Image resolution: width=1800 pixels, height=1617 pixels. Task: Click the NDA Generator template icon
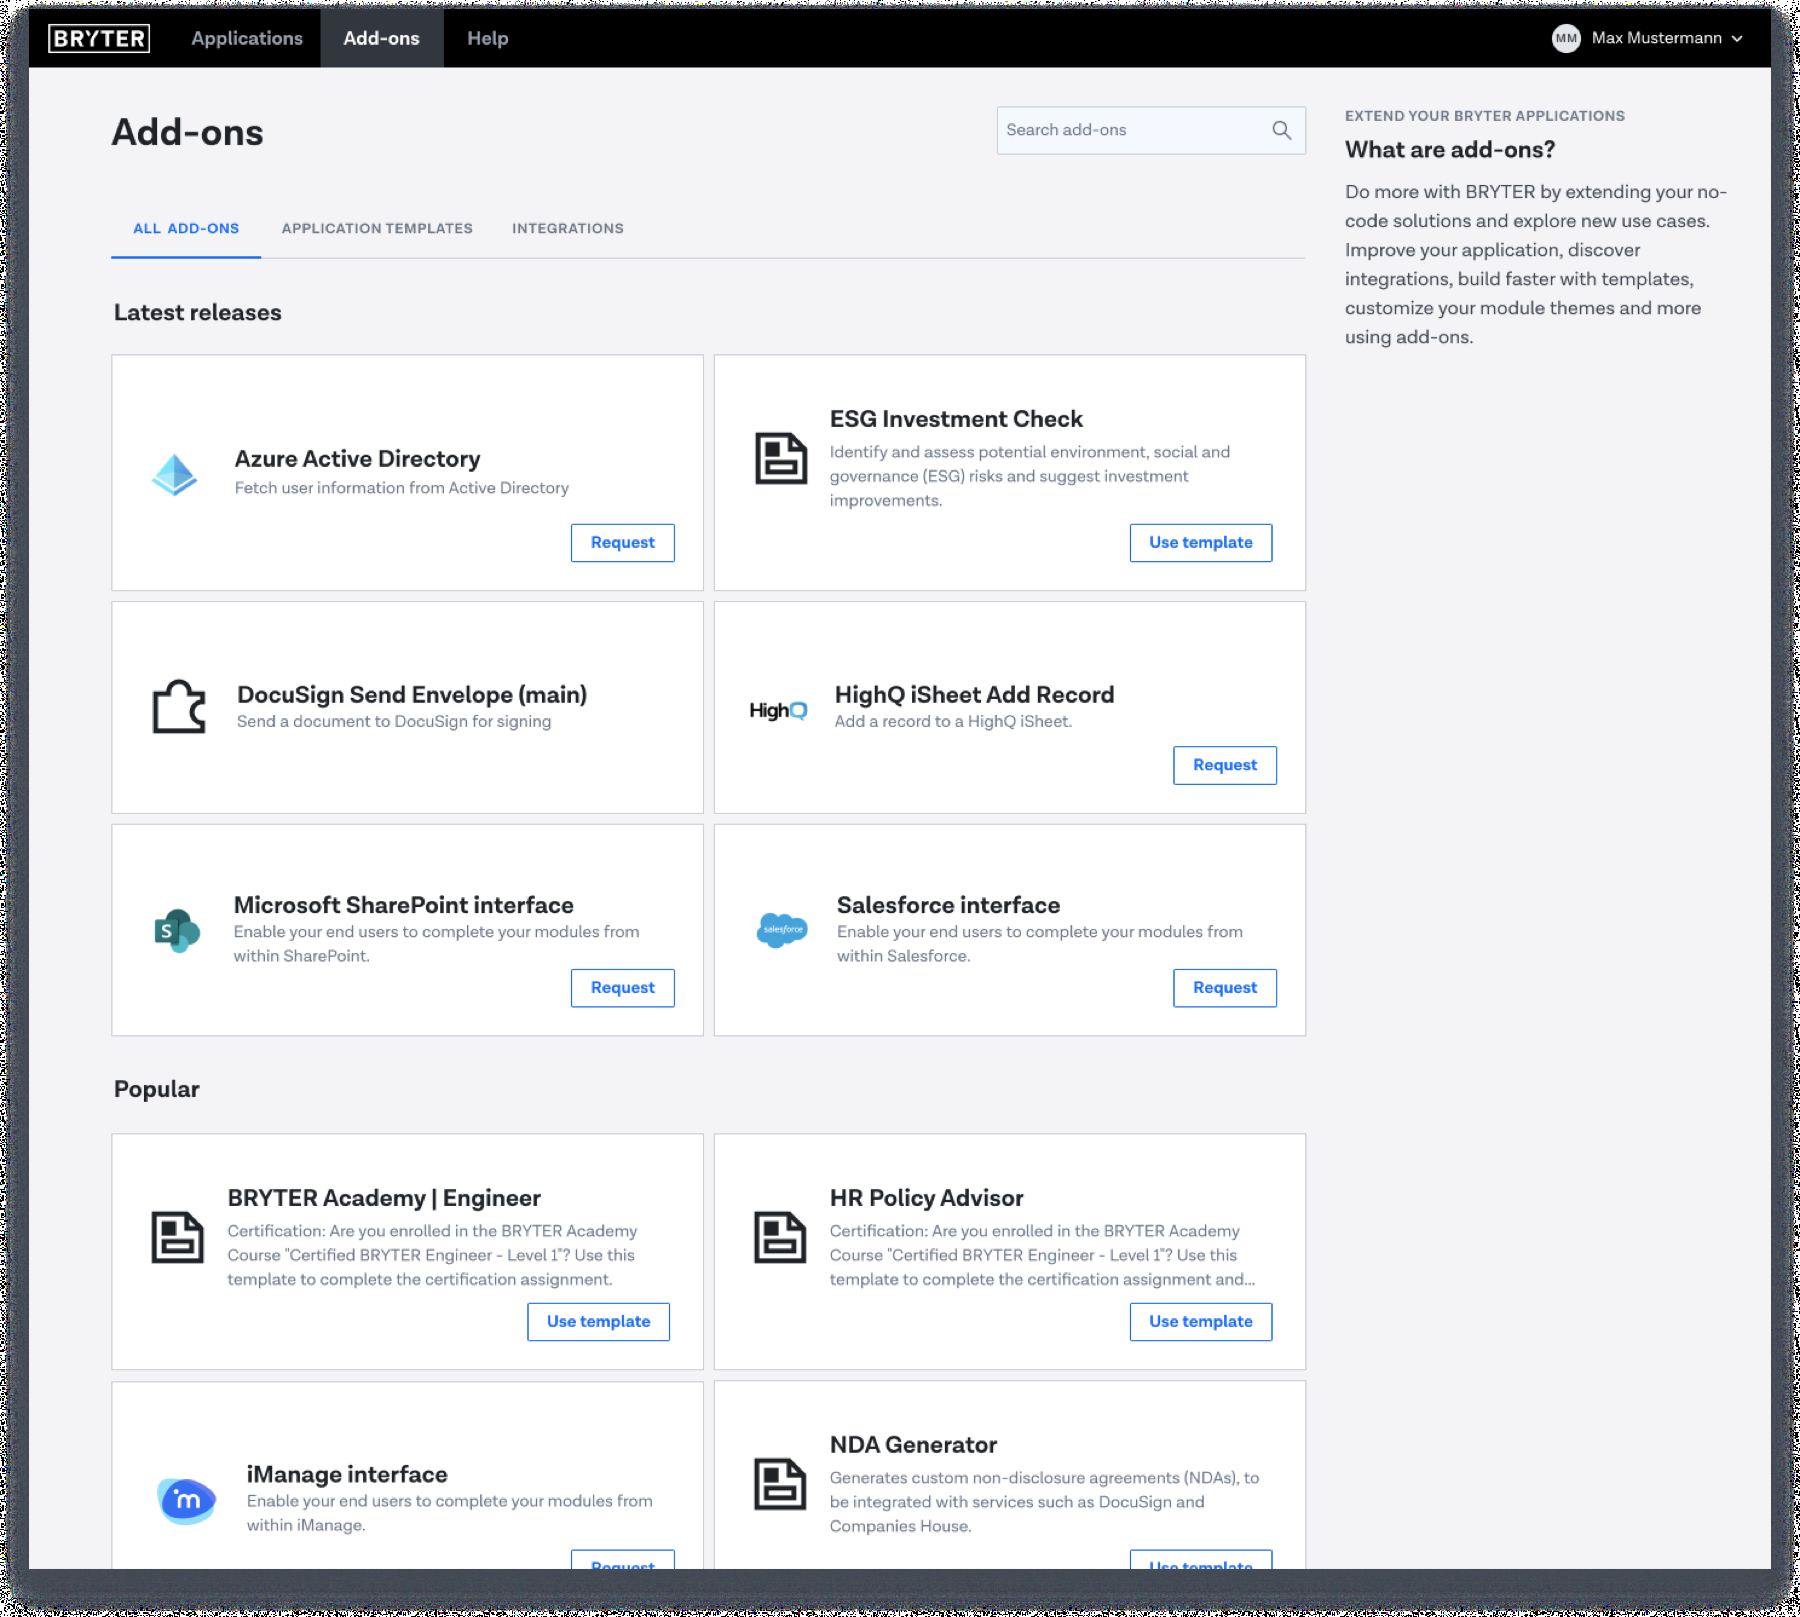[x=780, y=1483]
